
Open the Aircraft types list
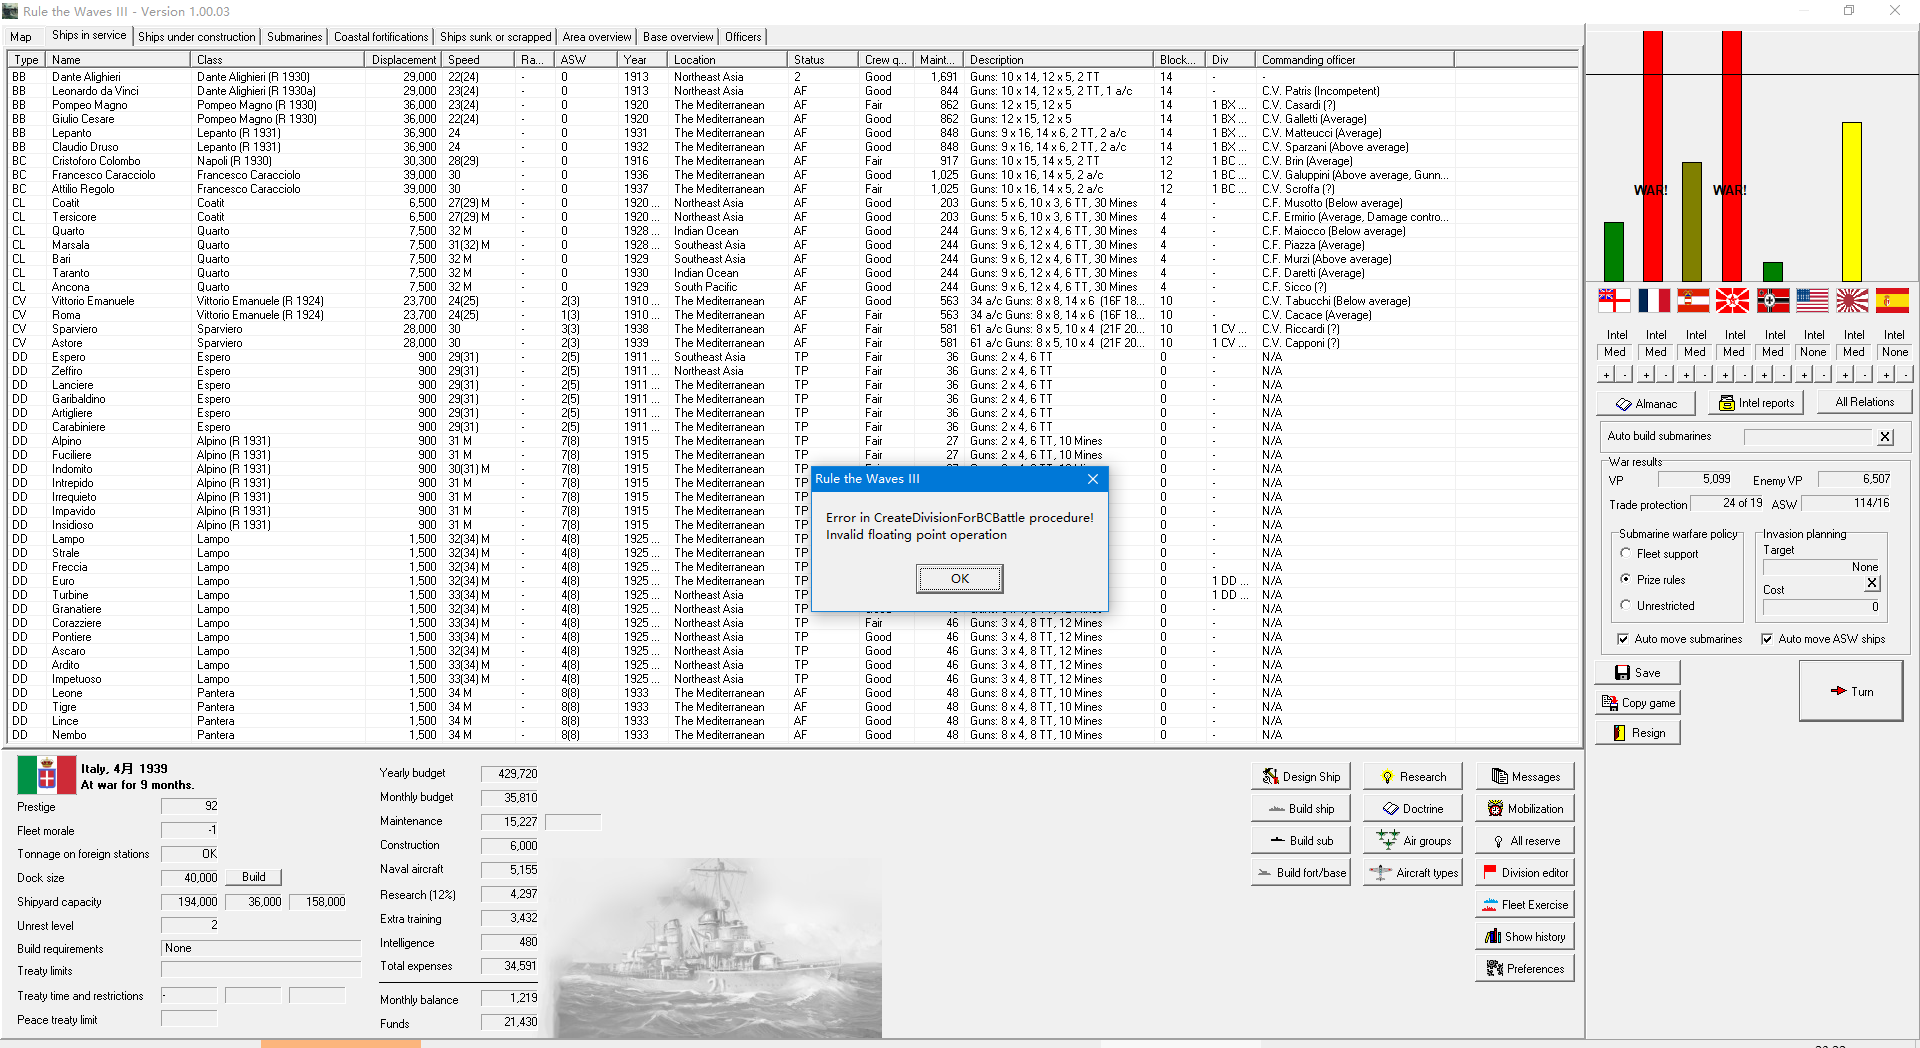tap(1412, 872)
